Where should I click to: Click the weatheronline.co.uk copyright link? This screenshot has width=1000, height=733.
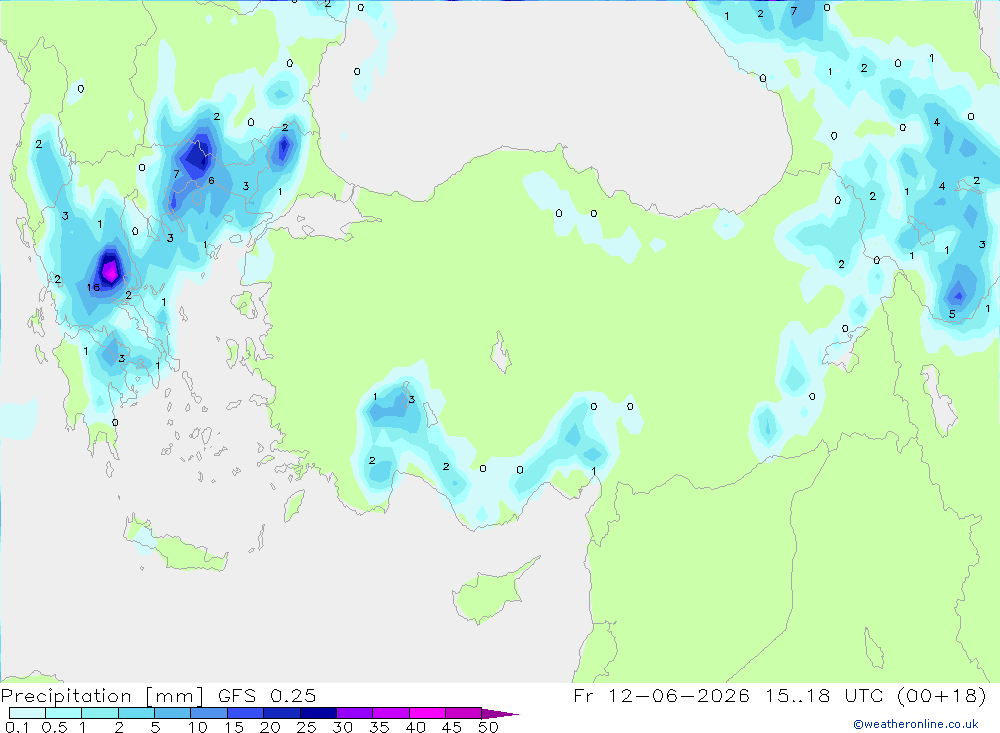coord(916,724)
